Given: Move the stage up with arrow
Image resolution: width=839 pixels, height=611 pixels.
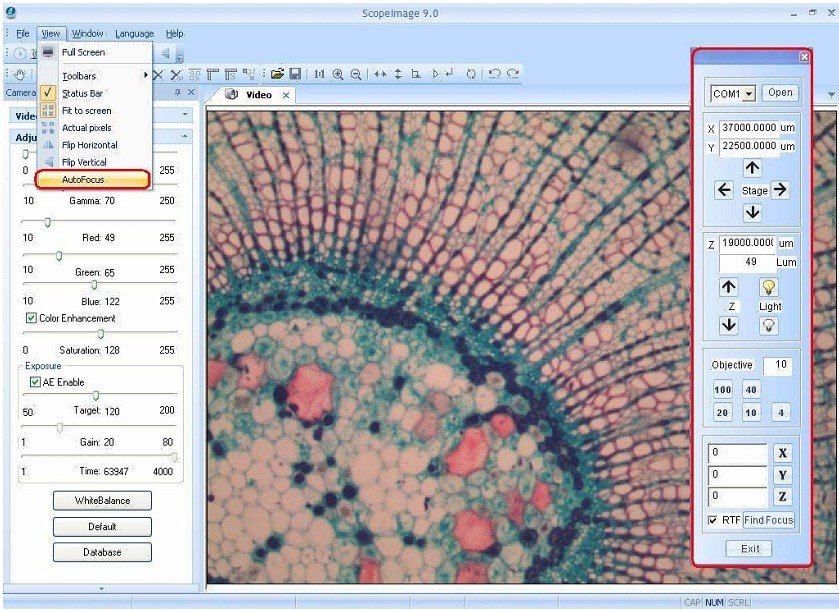Looking at the screenshot, I should (x=752, y=168).
